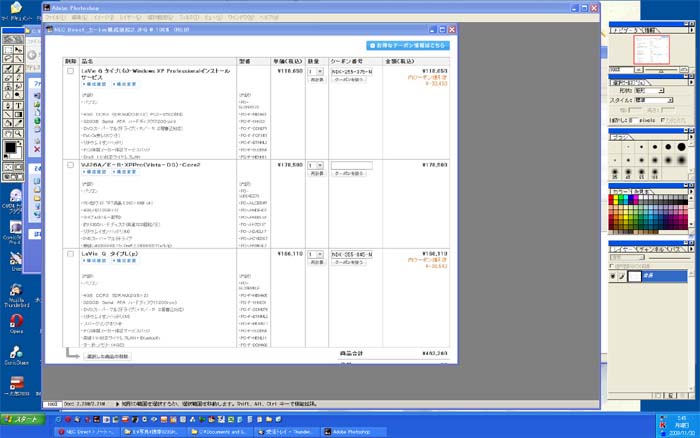Open Mozilla Thunderbird desktop icon
Image resolution: width=700 pixels, height=438 pixels.
(x=17, y=296)
